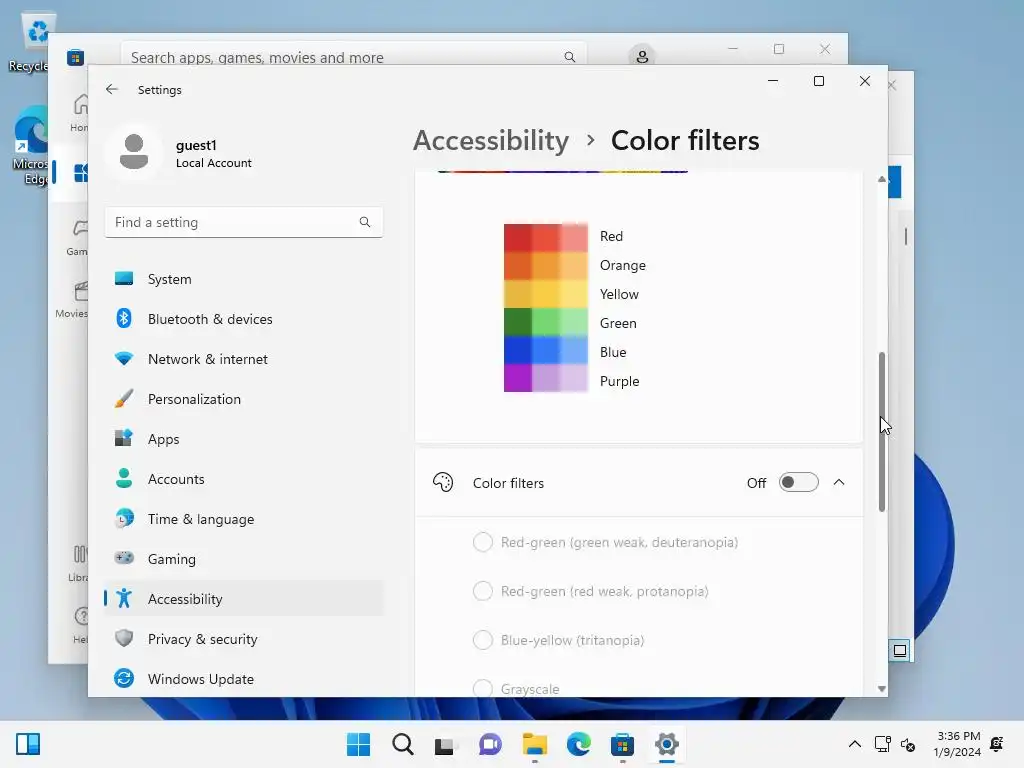Click in the Find a setting field
This screenshot has height=768, width=1024.
[244, 222]
